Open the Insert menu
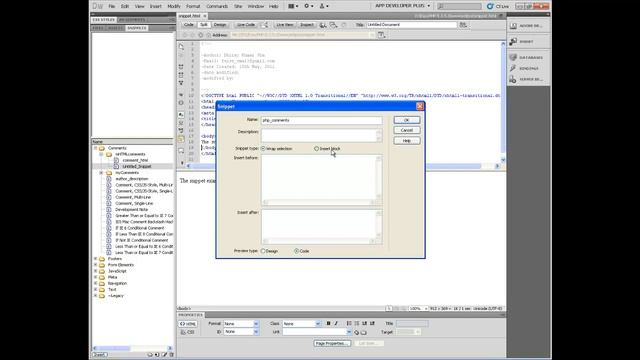The width and height of the screenshot is (640, 360). coord(156,6)
